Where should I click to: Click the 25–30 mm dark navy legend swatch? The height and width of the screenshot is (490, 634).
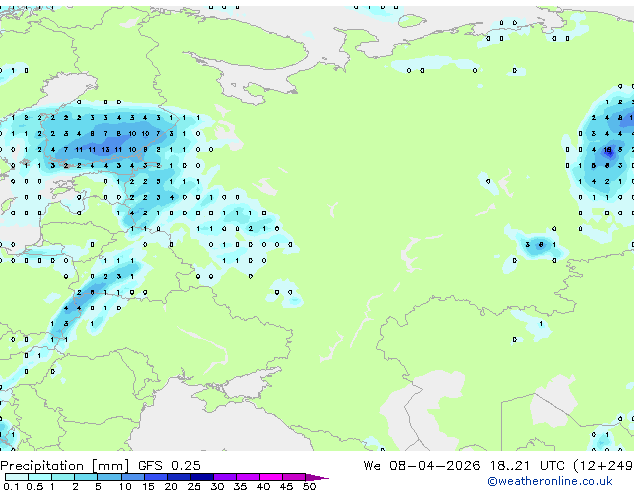202,477
